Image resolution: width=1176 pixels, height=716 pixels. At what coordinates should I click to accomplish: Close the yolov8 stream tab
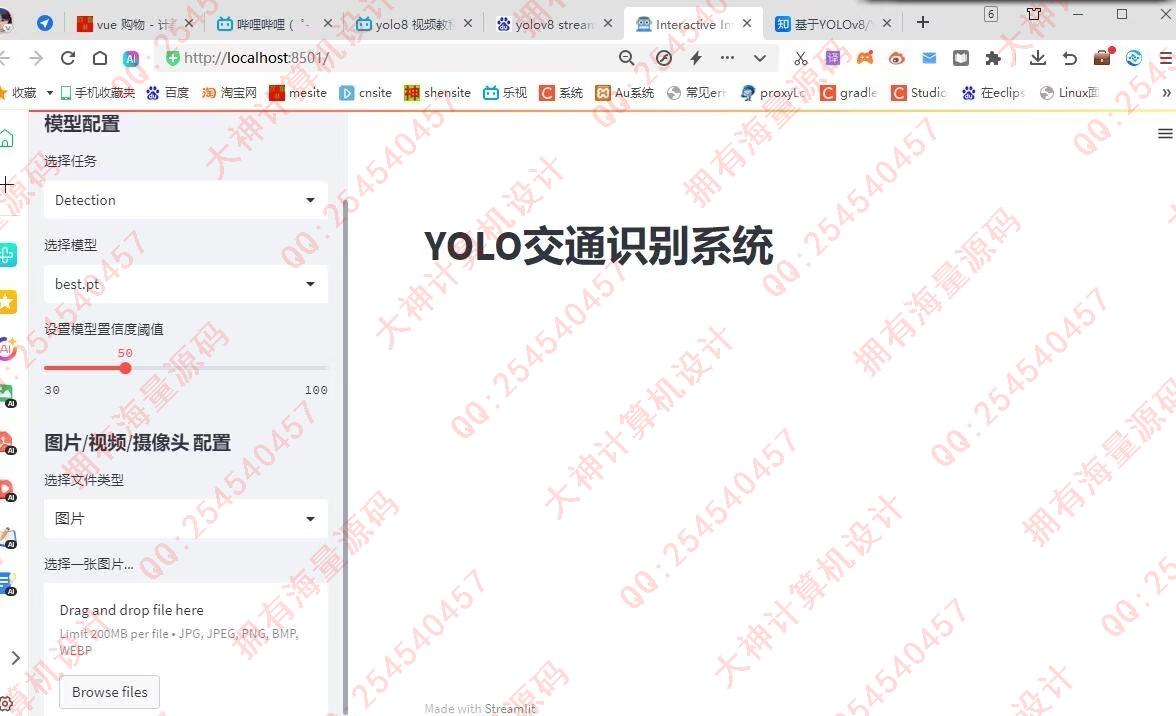(x=608, y=23)
